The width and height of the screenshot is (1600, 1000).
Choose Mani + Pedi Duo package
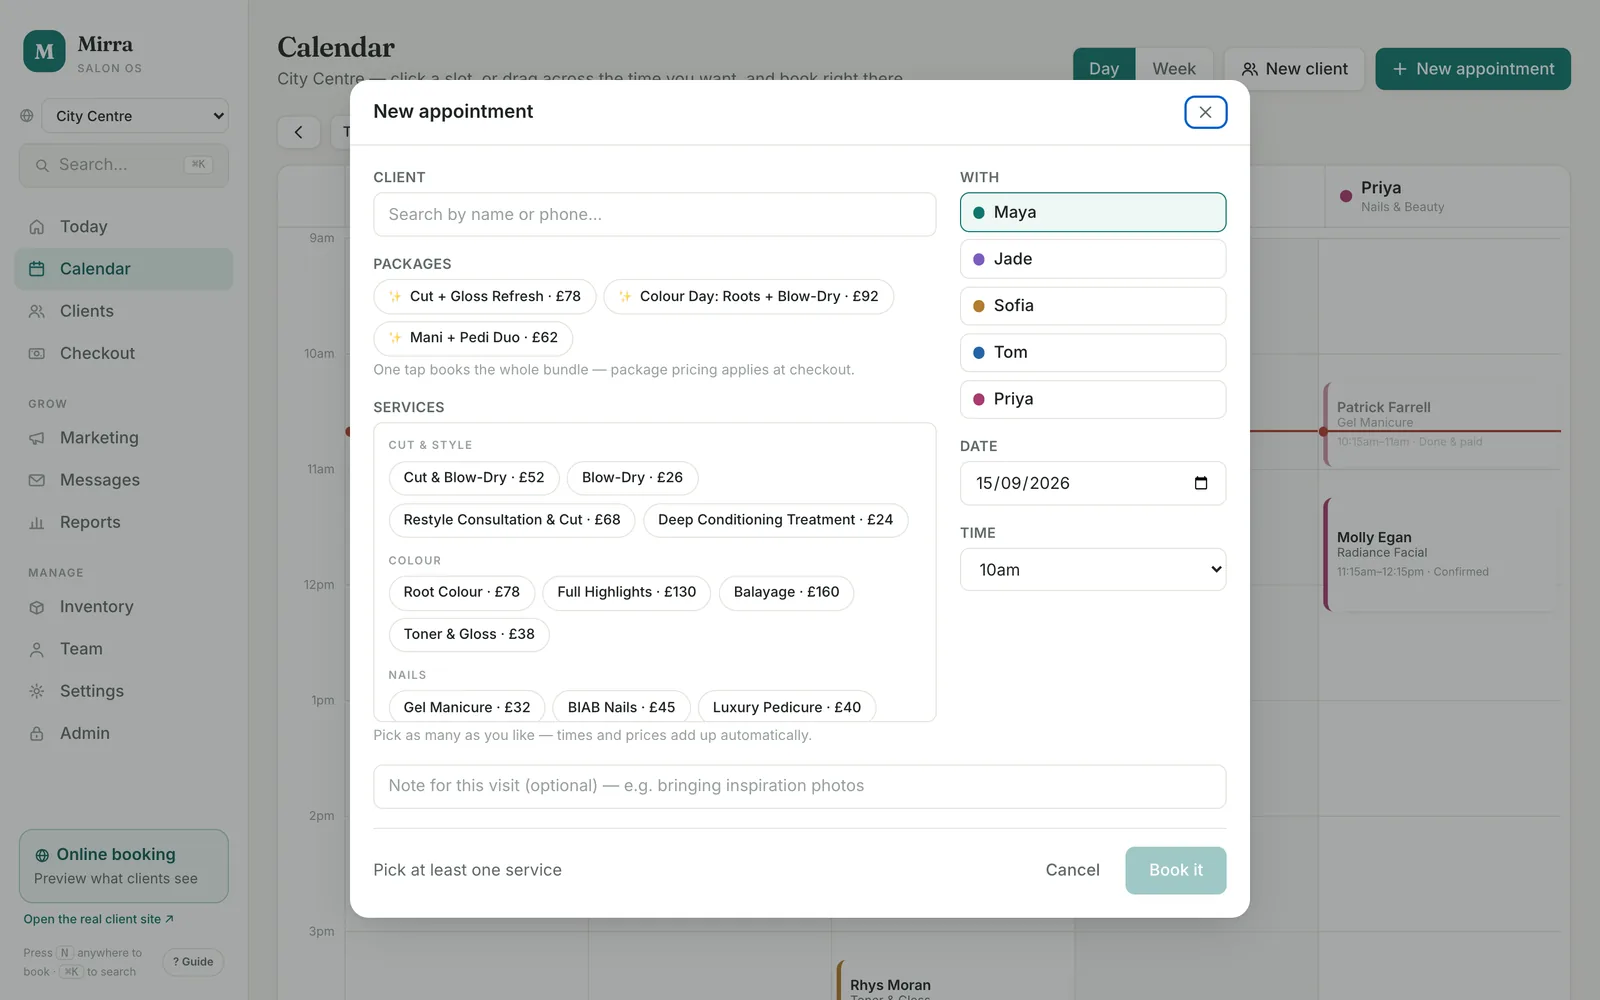pos(473,338)
